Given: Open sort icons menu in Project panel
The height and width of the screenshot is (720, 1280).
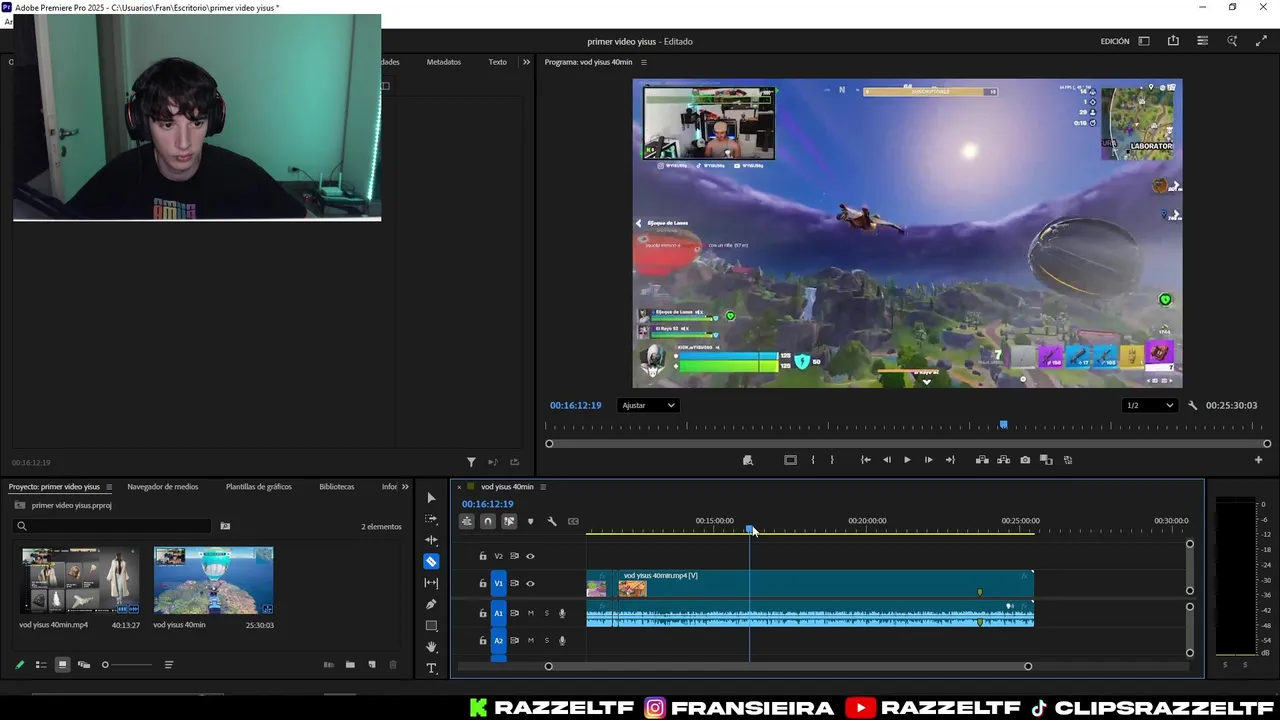Looking at the screenshot, I should point(168,665).
